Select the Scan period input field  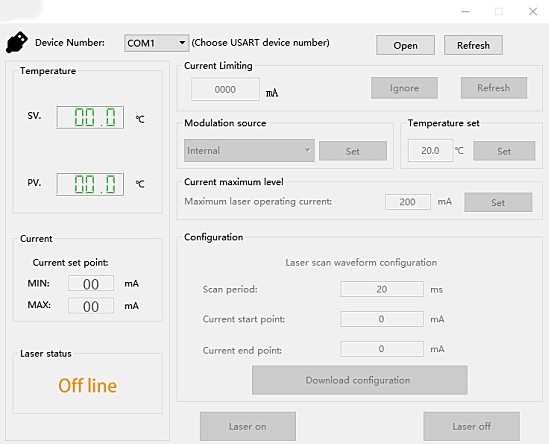382,289
